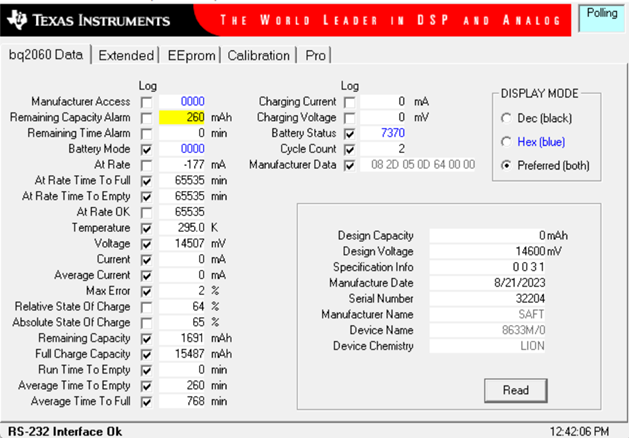The image size is (629, 438).
Task: Click the Voltage value 14507
Action: tap(182, 243)
